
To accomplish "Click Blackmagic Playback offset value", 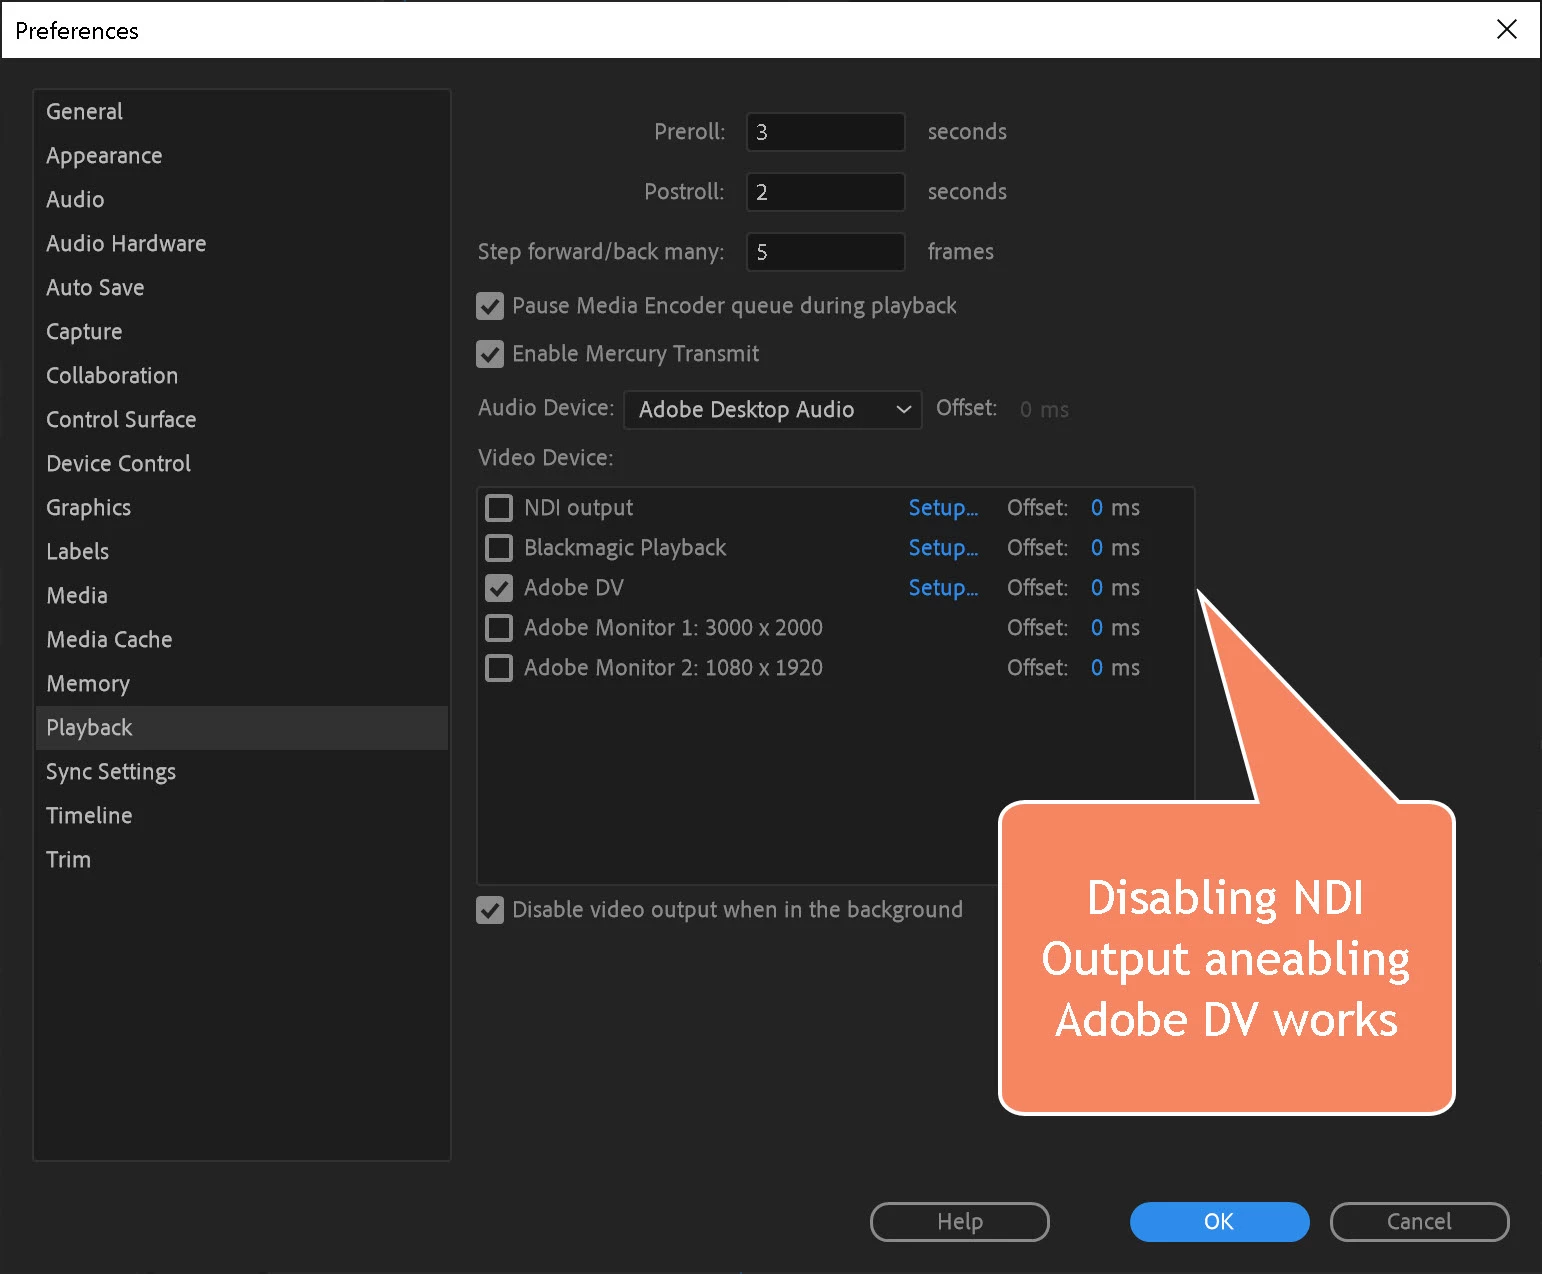I will [1097, 548].
